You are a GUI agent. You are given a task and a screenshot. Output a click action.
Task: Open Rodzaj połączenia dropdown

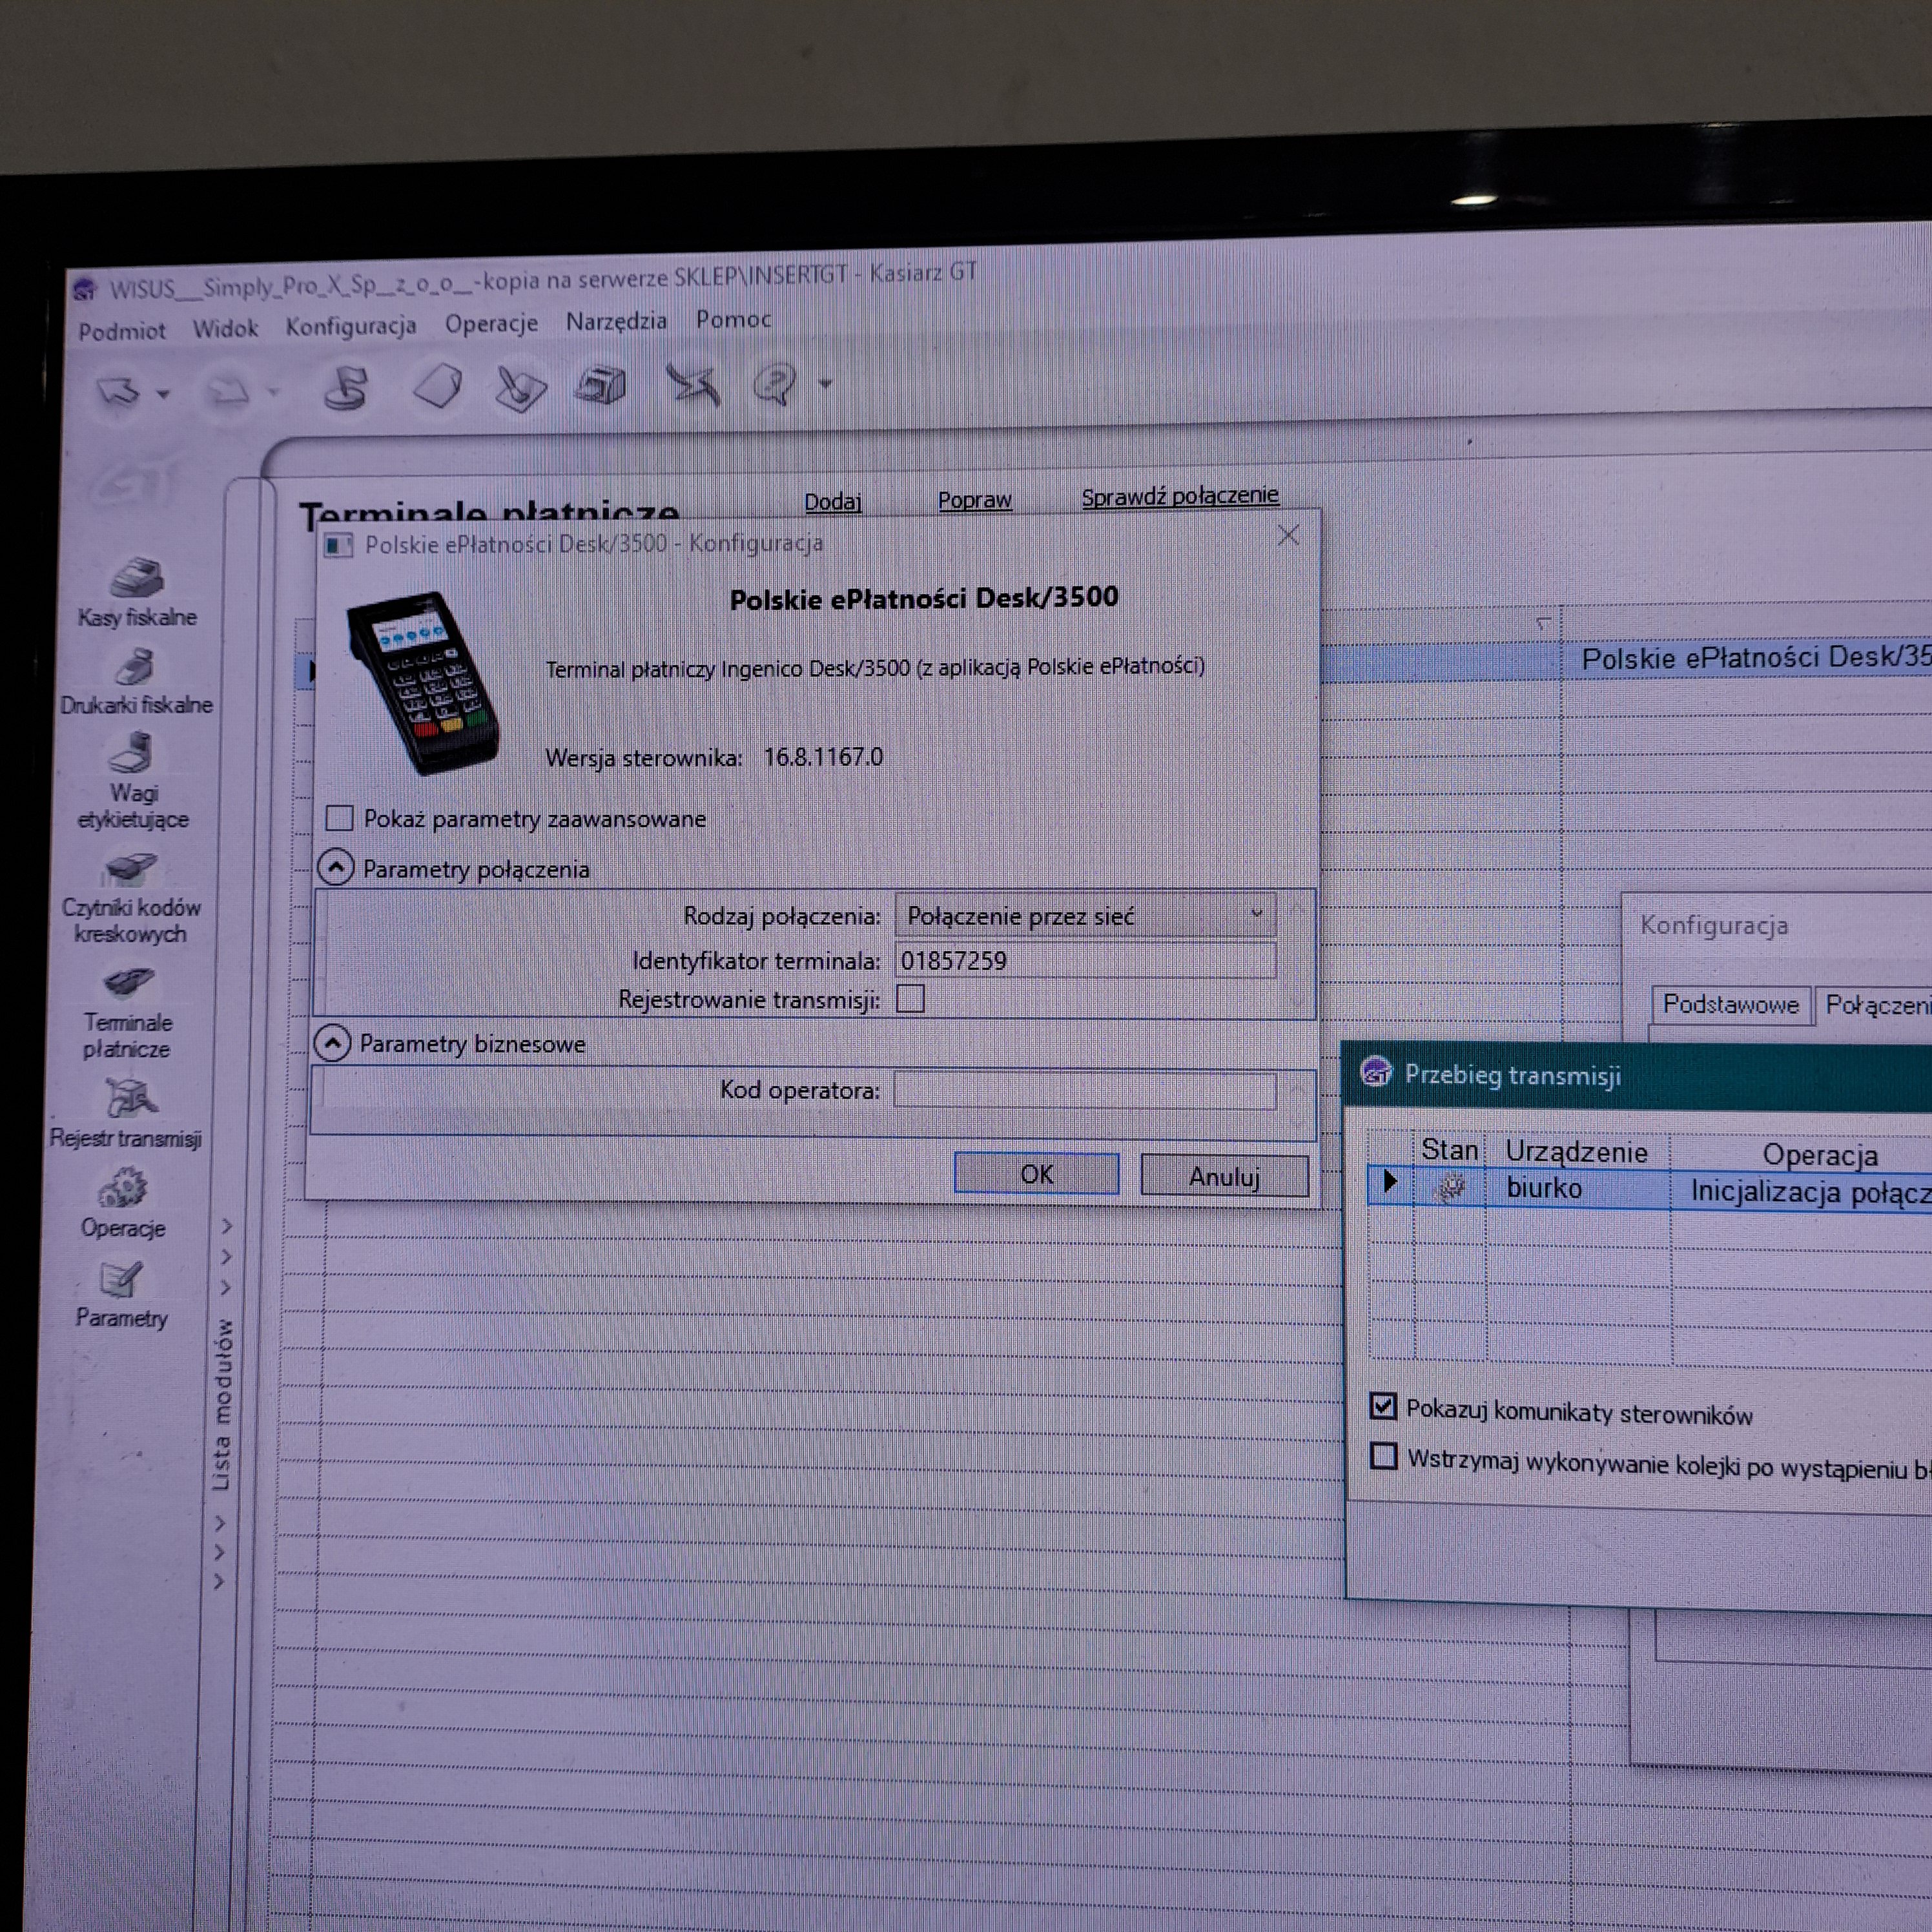pyautogui.click(x=1085, y=915)
